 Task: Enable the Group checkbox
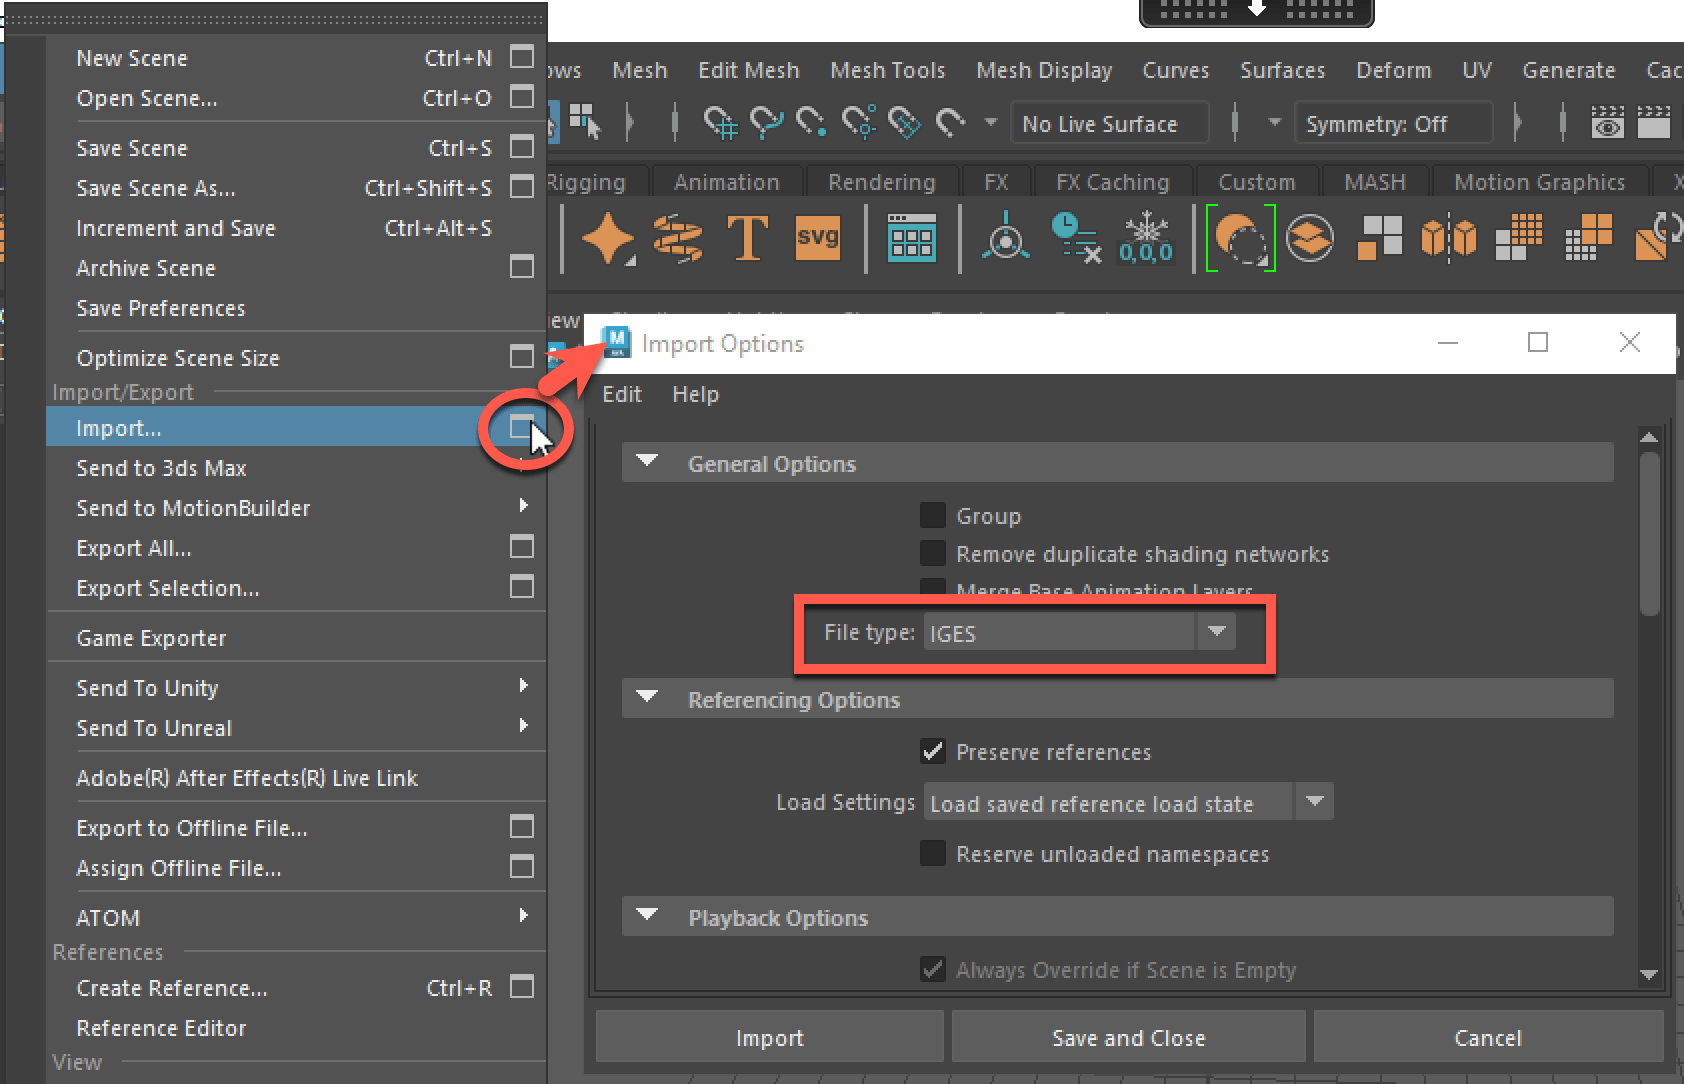(x=932, y=514)
